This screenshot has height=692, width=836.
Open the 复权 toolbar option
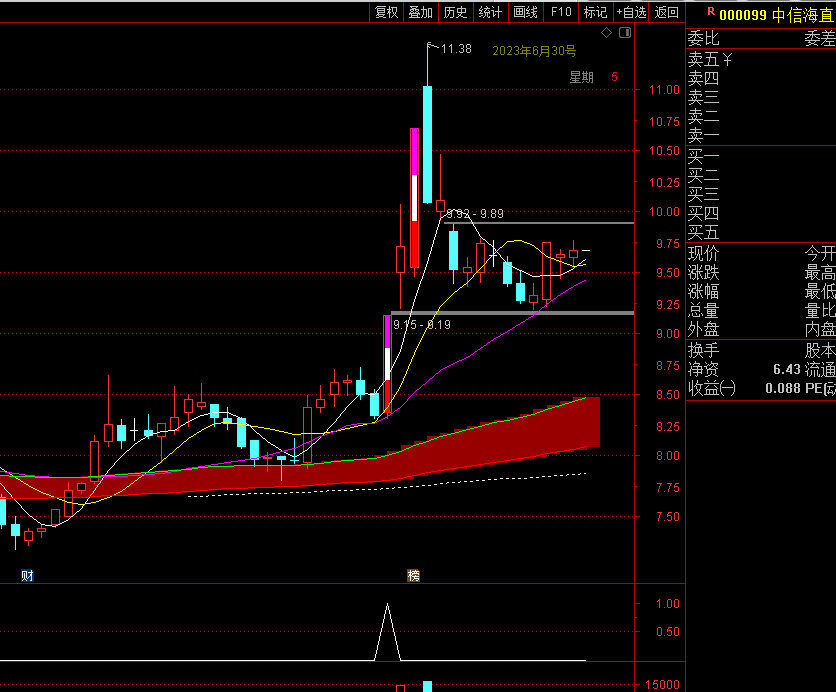point(387,12)
